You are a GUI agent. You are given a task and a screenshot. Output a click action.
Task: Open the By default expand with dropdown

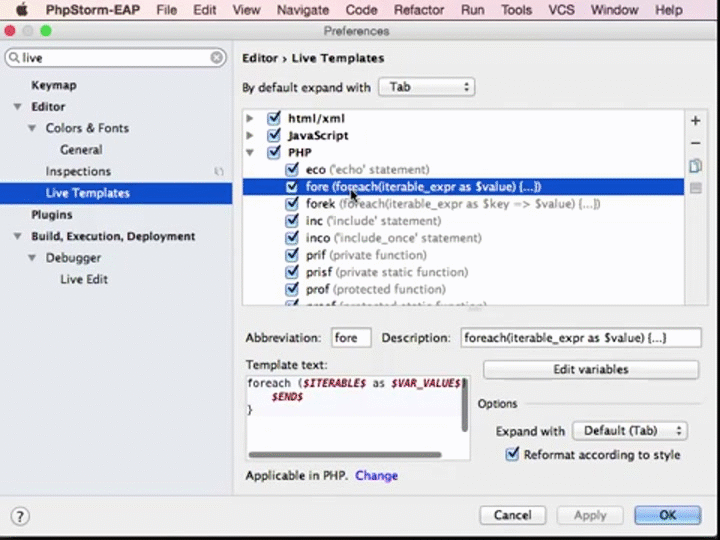point(427,87)
